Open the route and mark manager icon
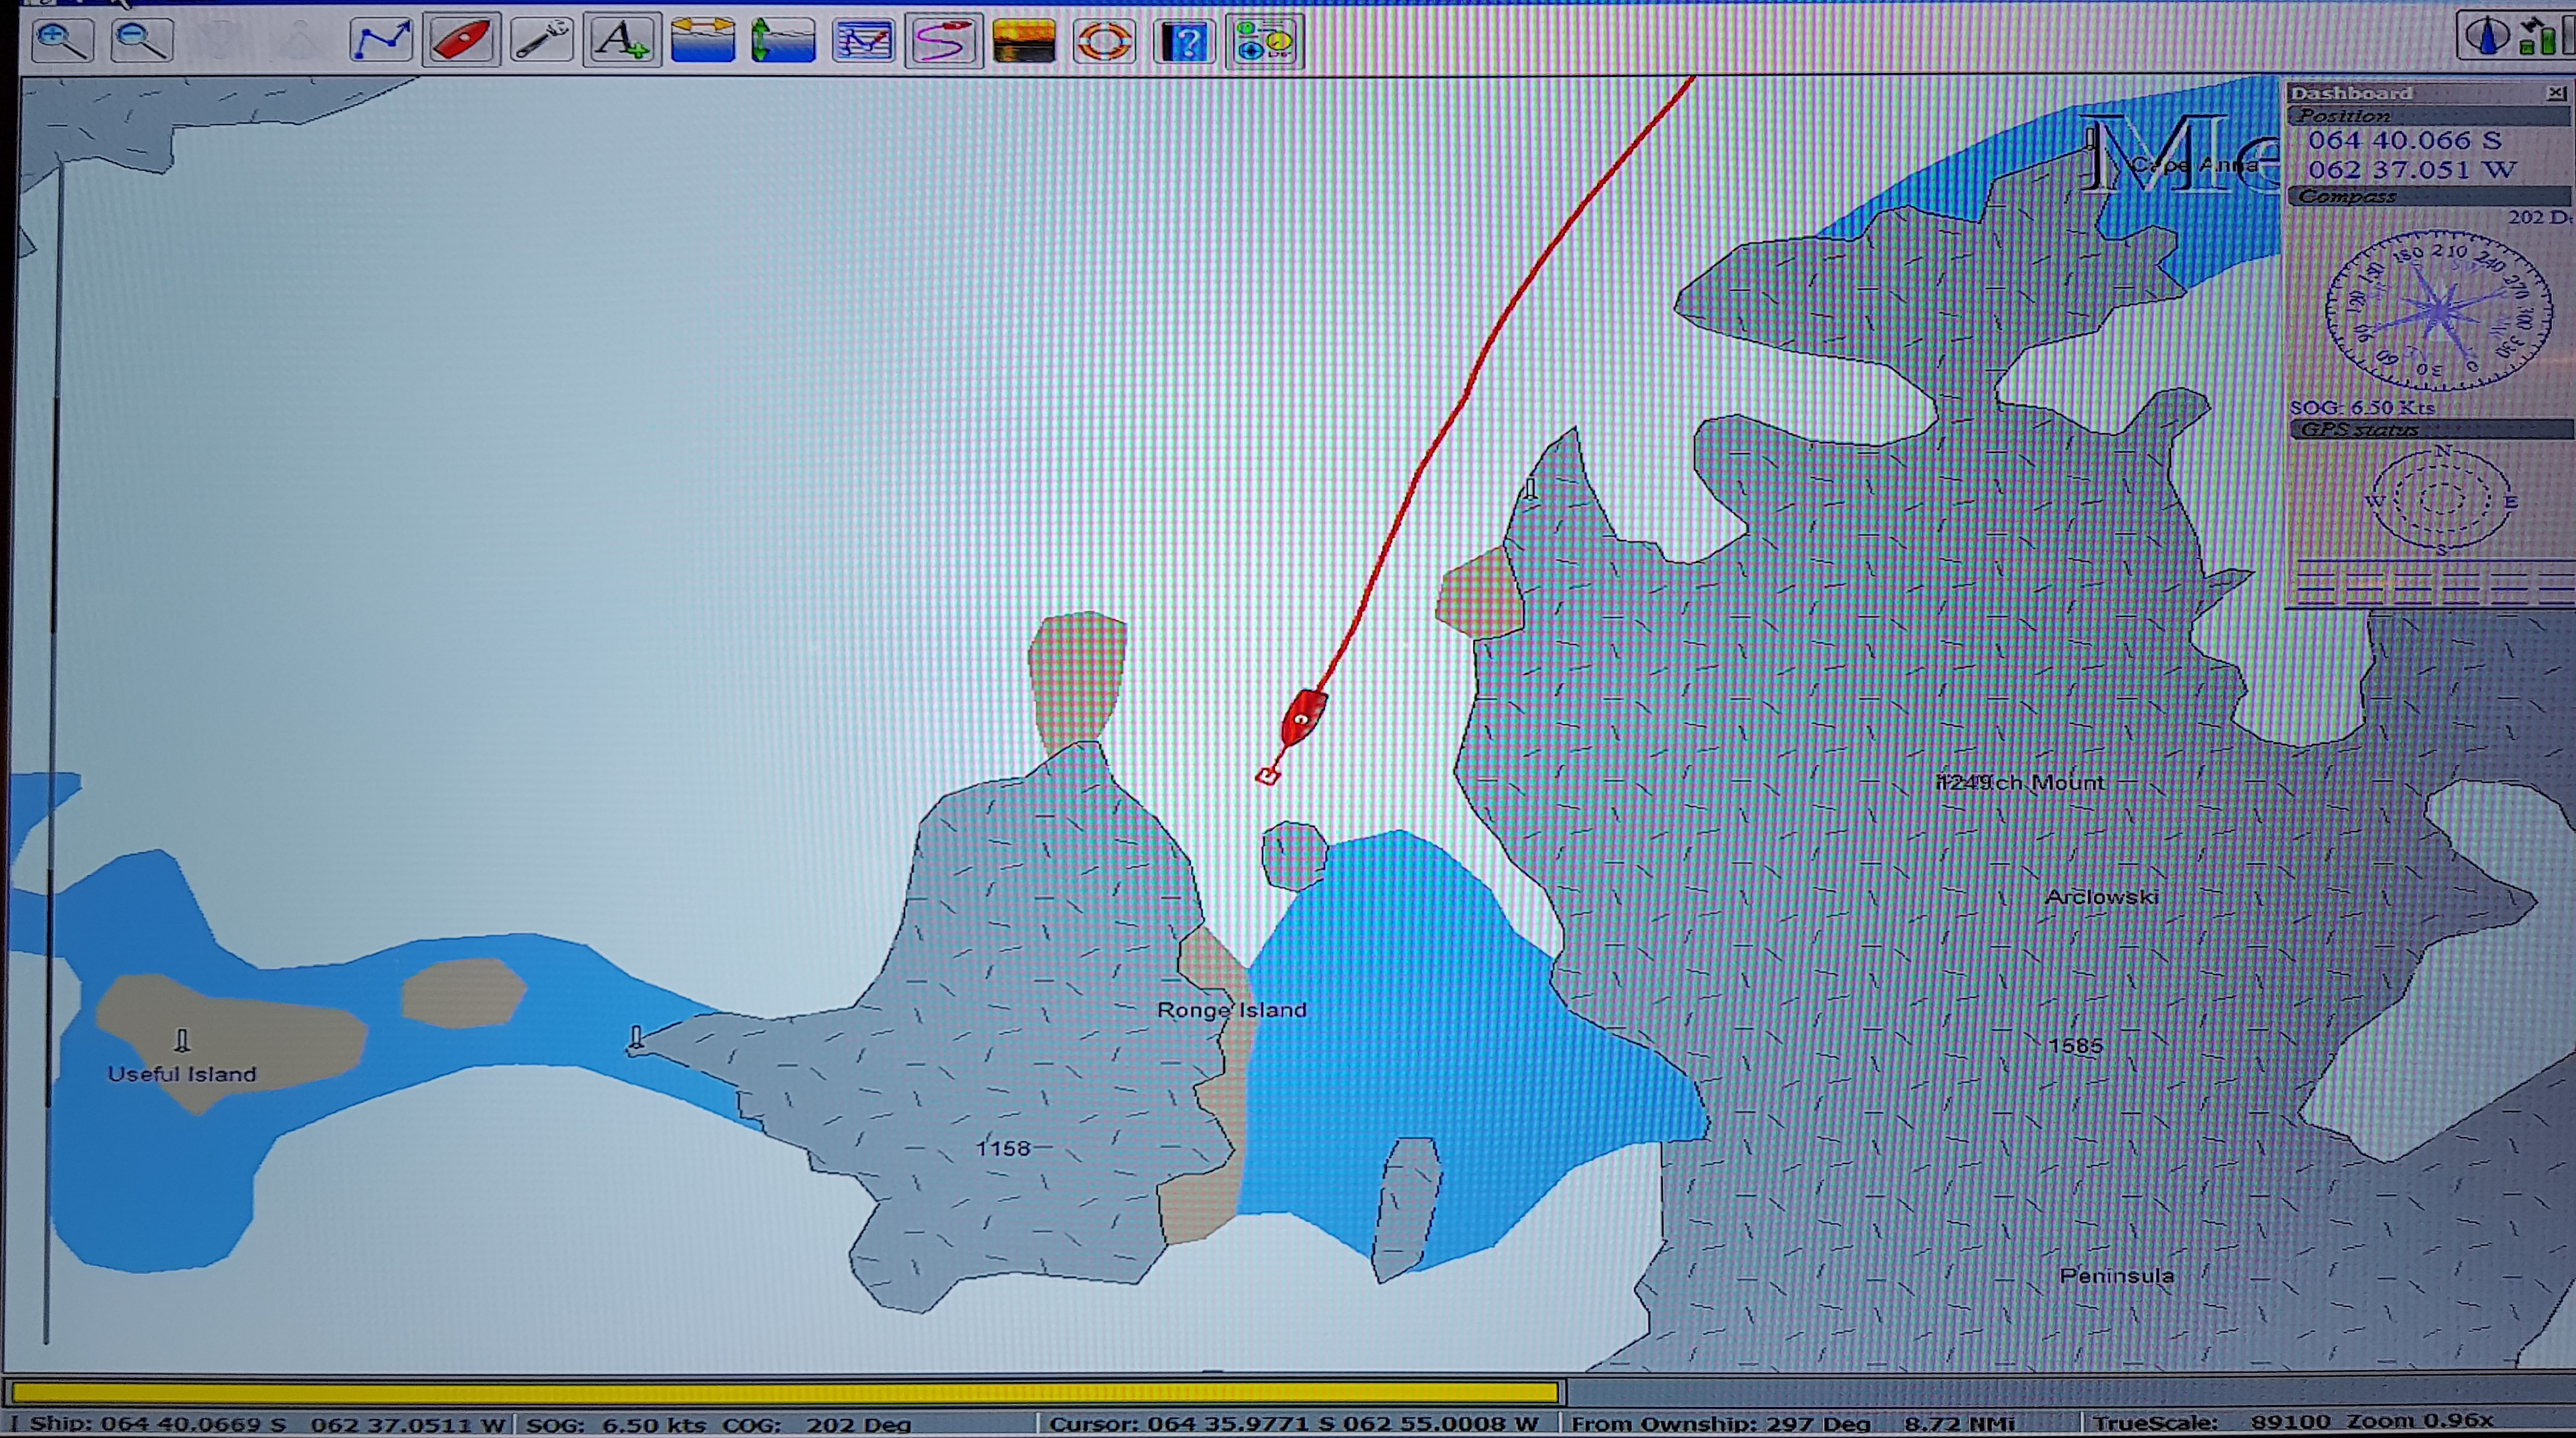The image size is (2576, 1438). 863,41
